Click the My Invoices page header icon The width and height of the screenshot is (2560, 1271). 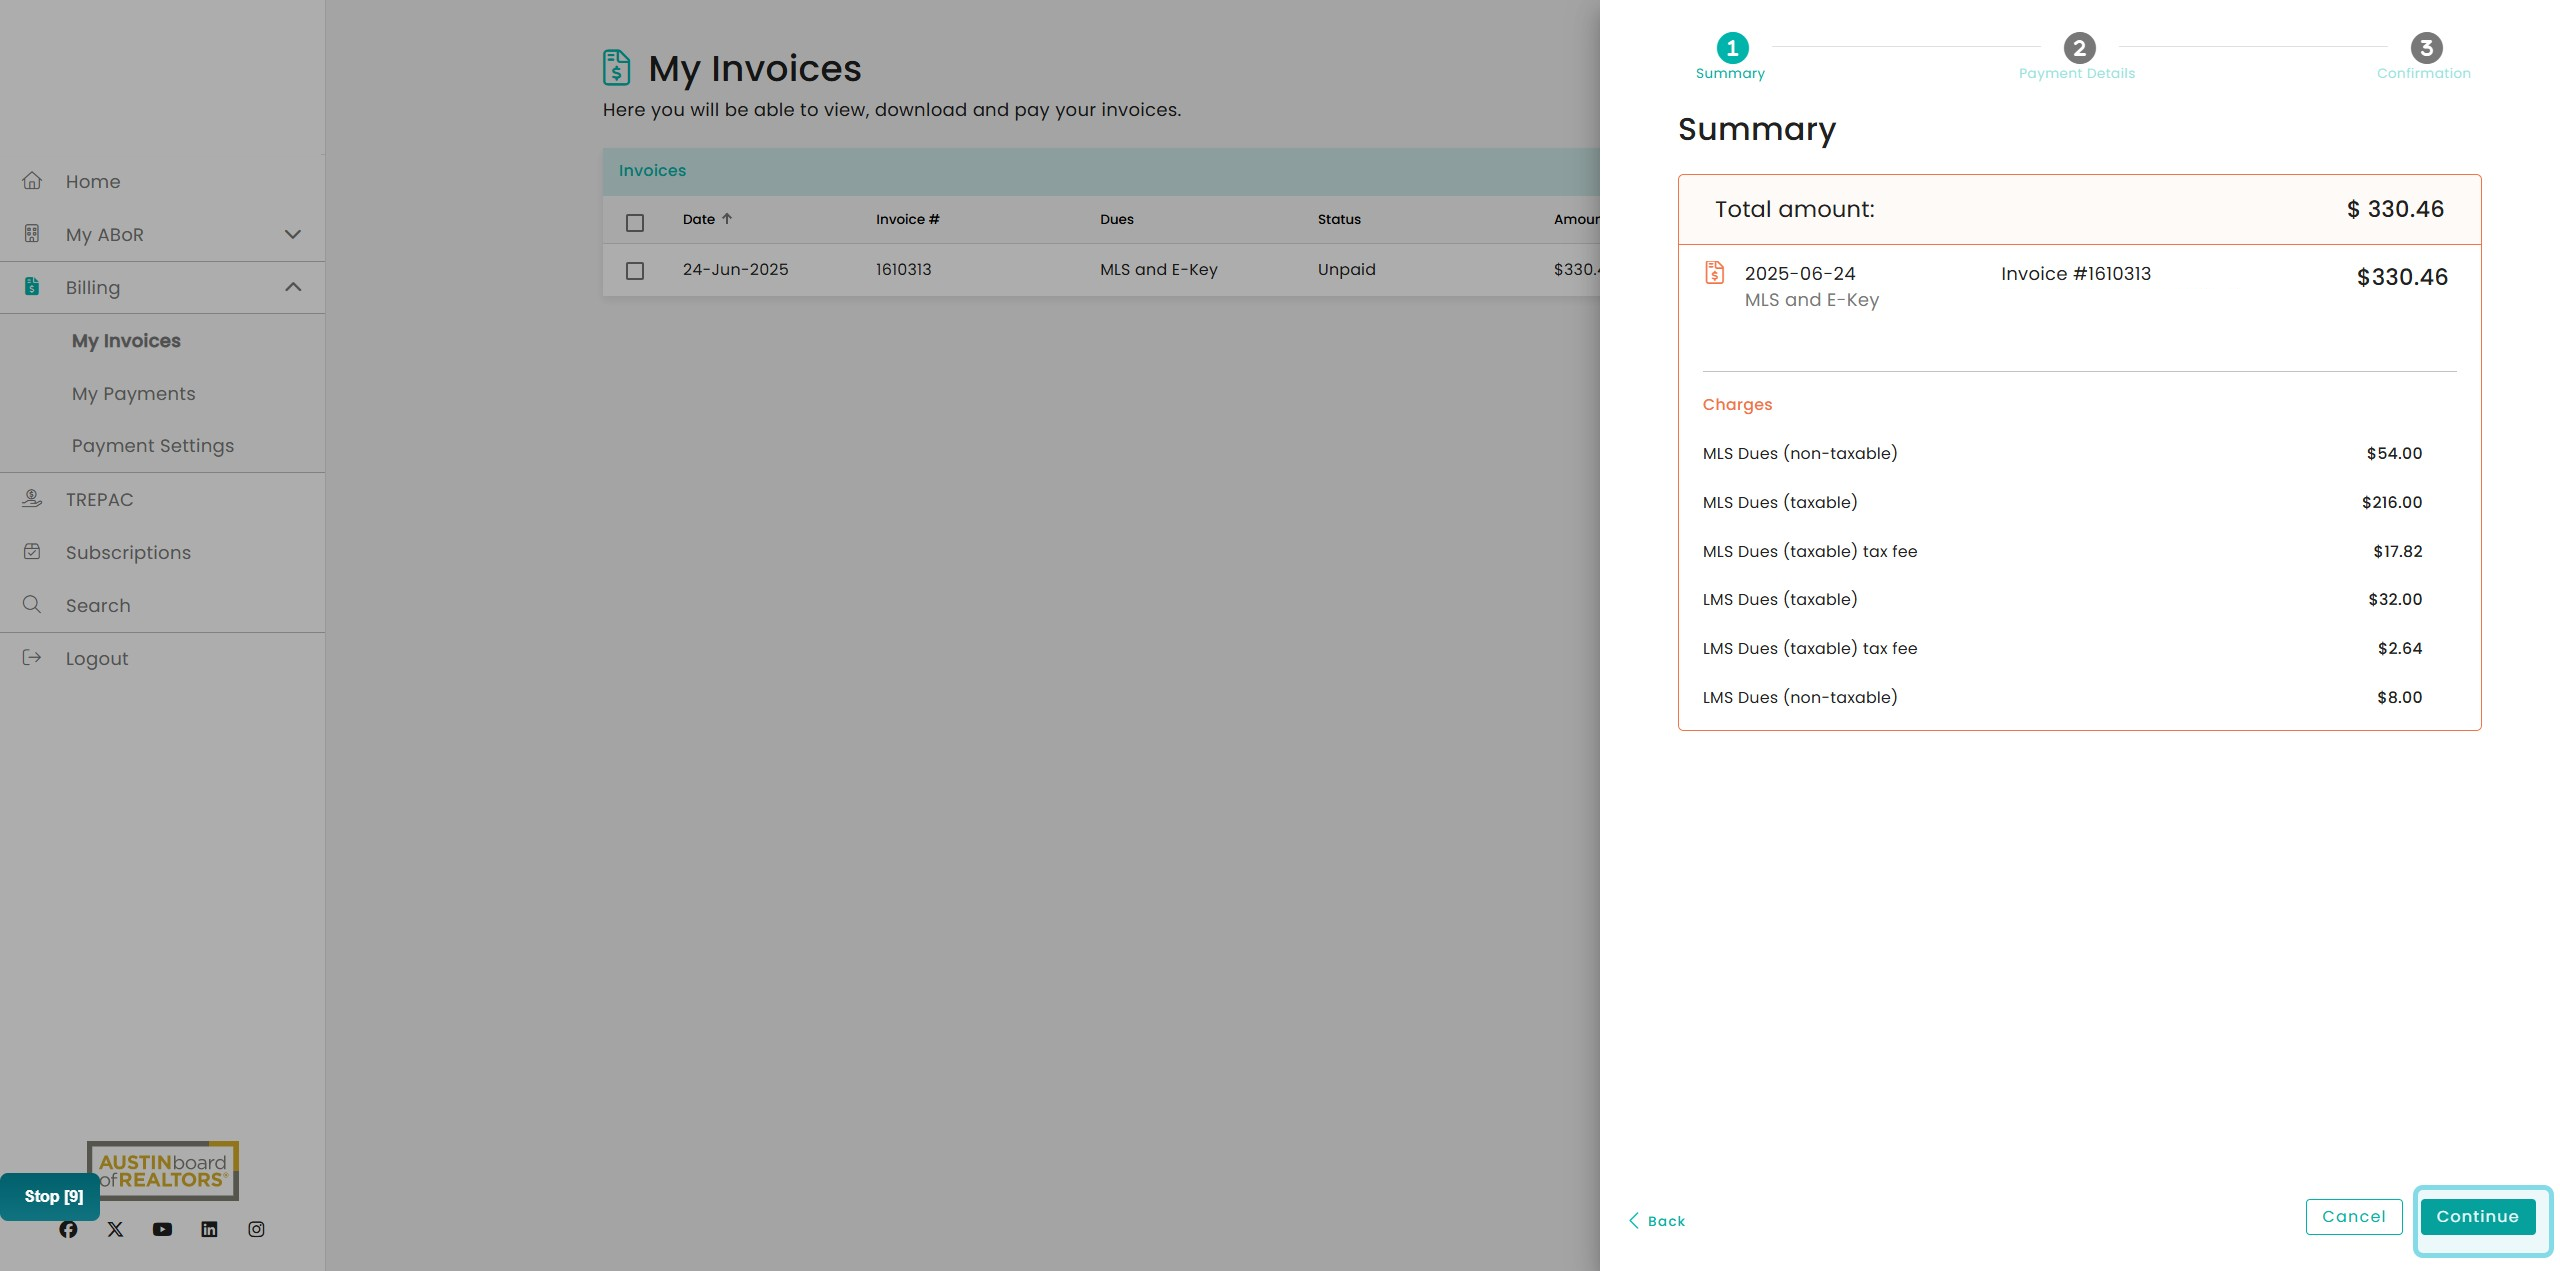pos(617,68)
